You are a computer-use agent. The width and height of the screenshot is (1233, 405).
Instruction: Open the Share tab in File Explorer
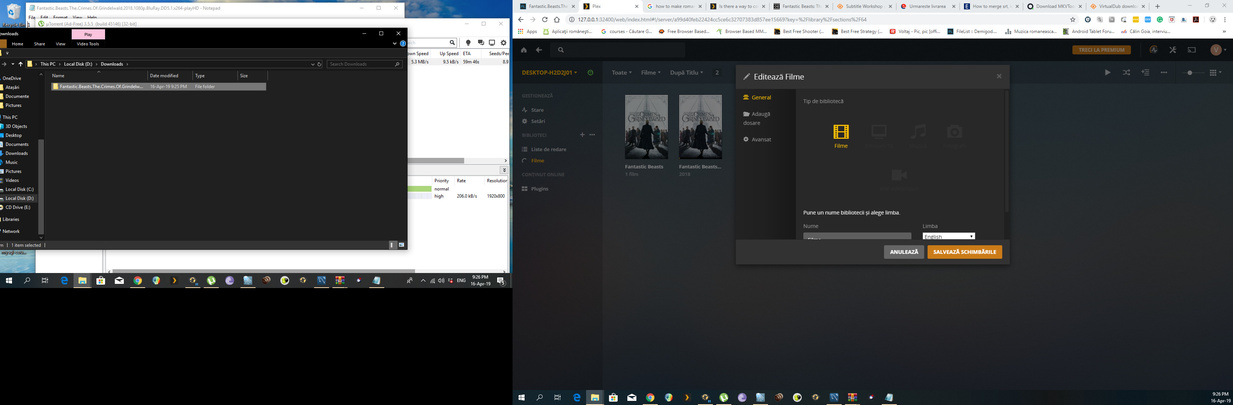[x=39, y=43]
